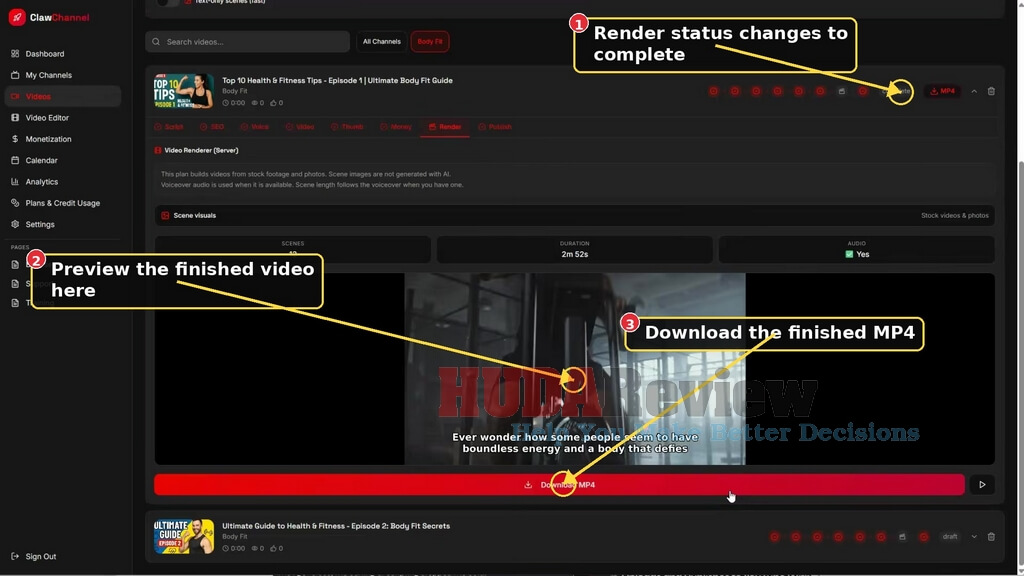
Task: Open the Voice tab
Action: tap(255, 127)
